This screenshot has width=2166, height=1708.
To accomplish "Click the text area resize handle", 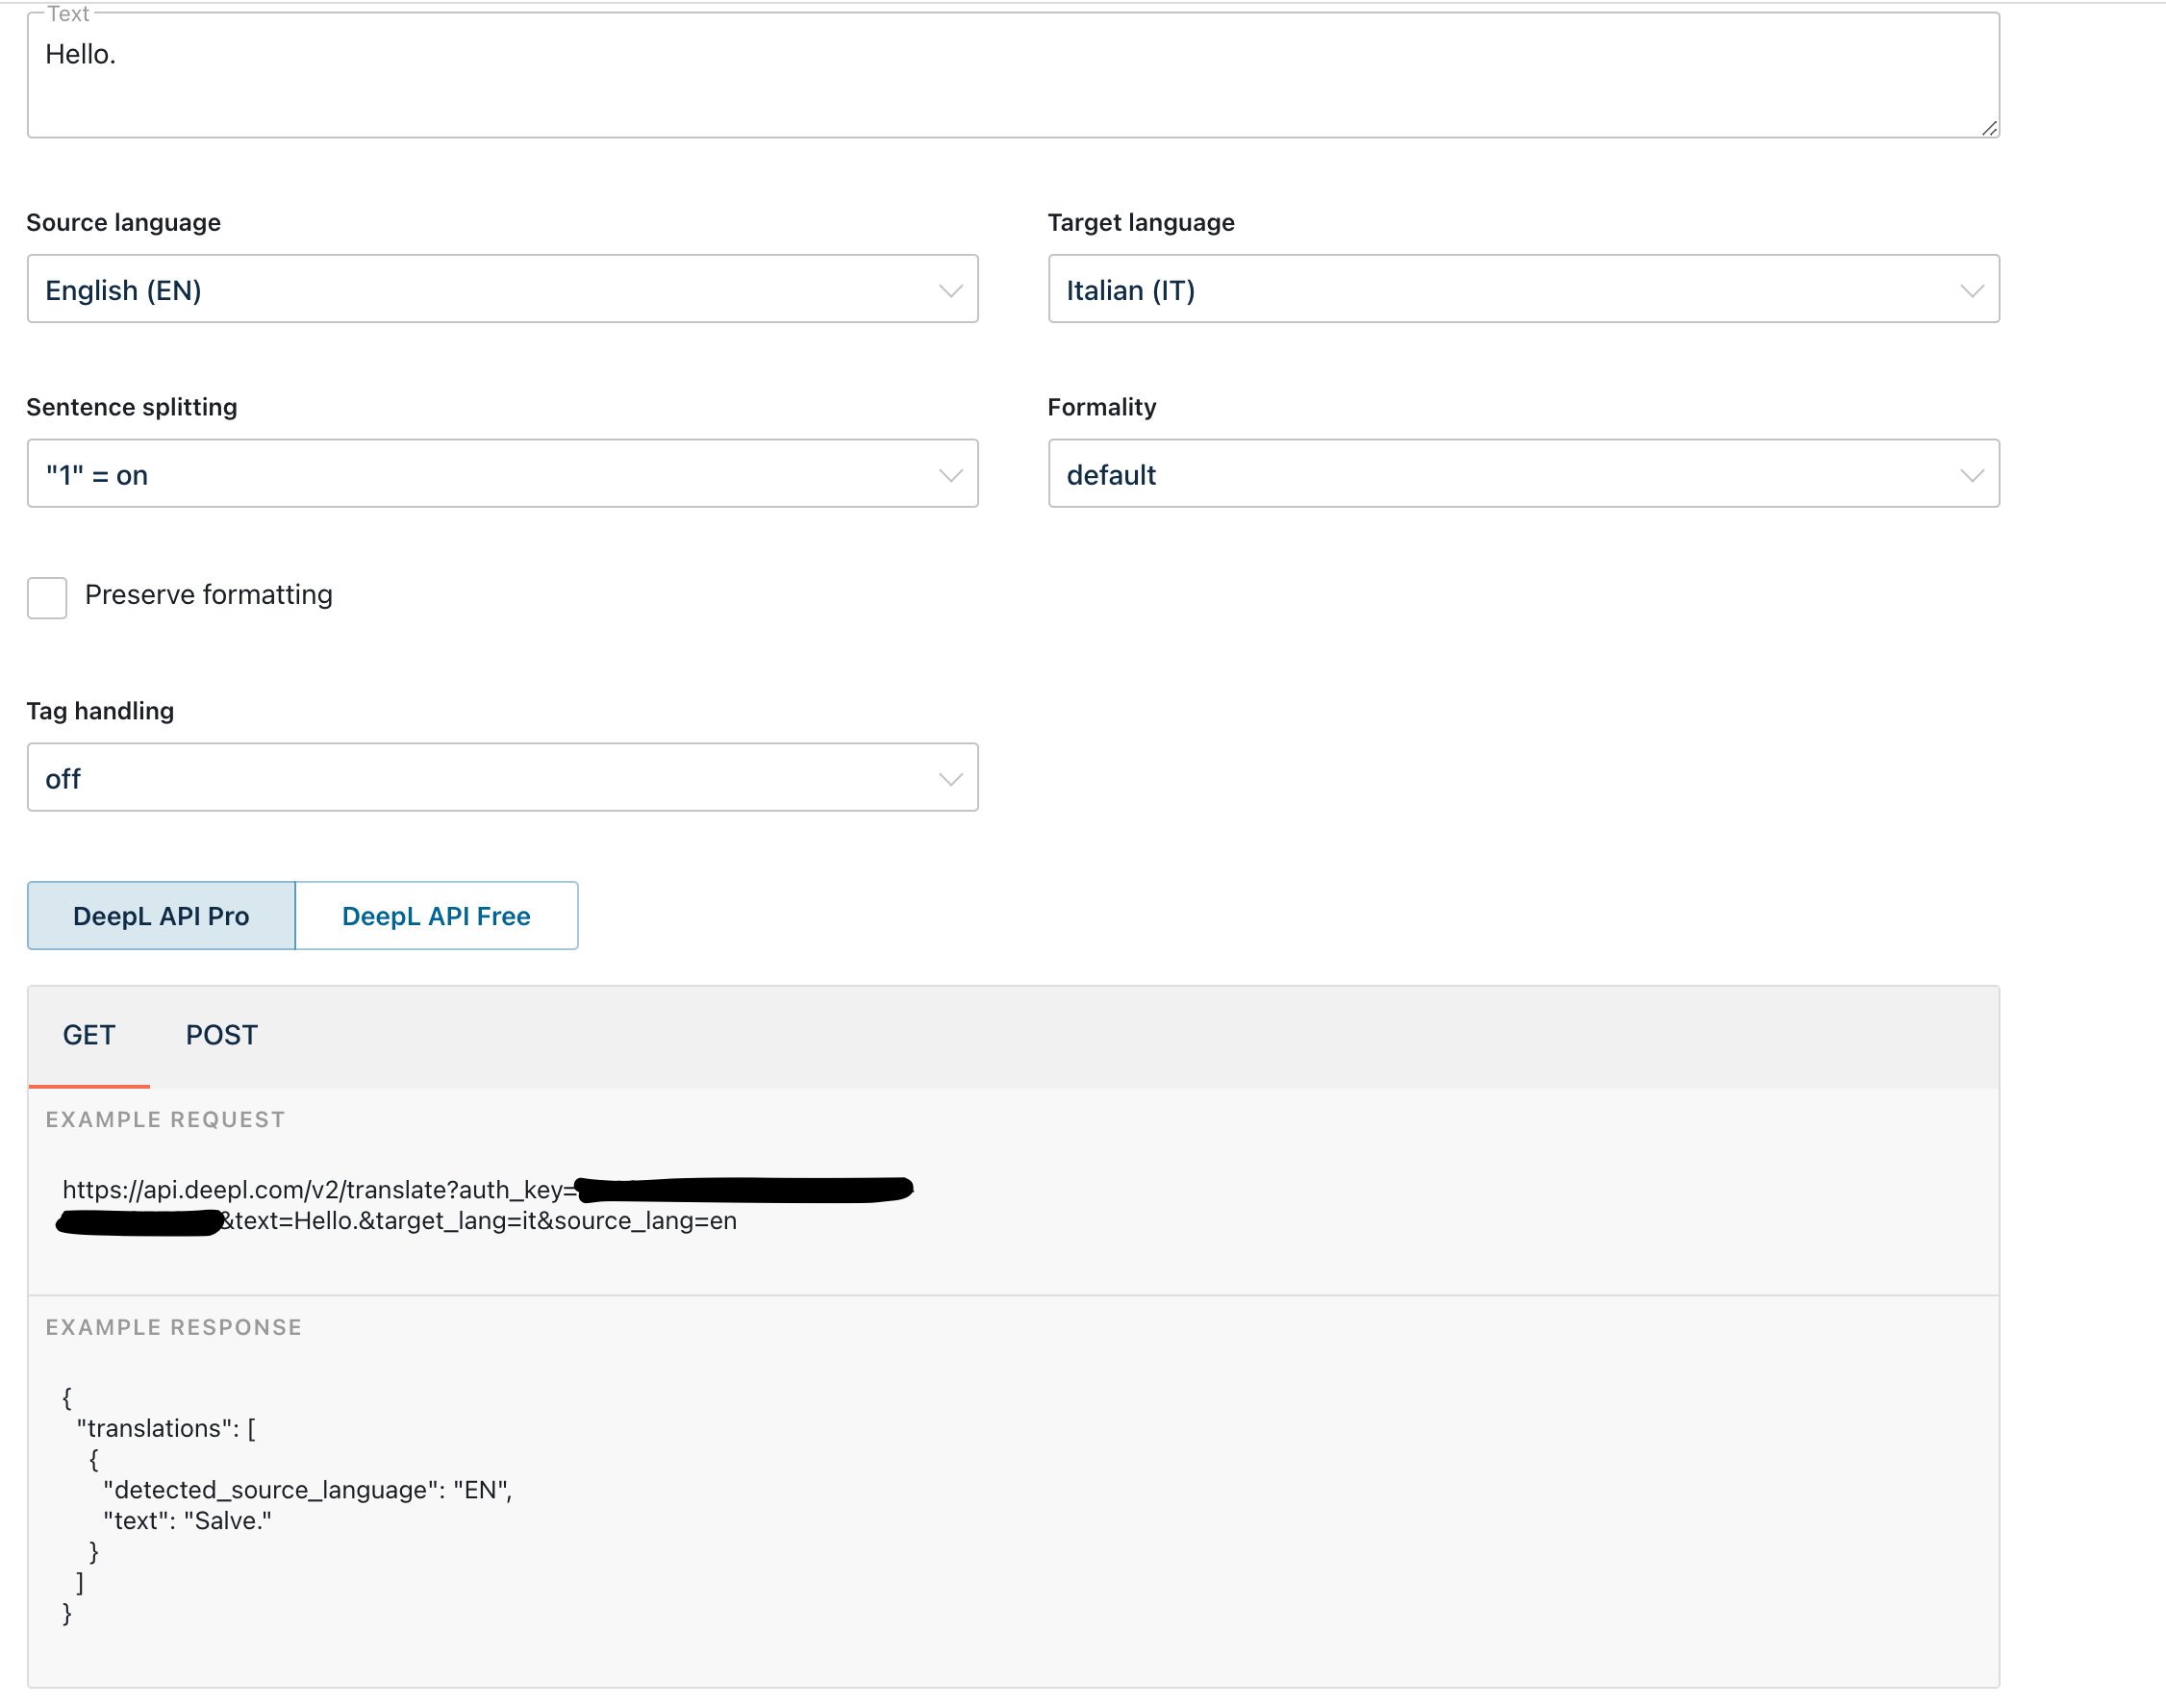I will (x=1988, y=128).
